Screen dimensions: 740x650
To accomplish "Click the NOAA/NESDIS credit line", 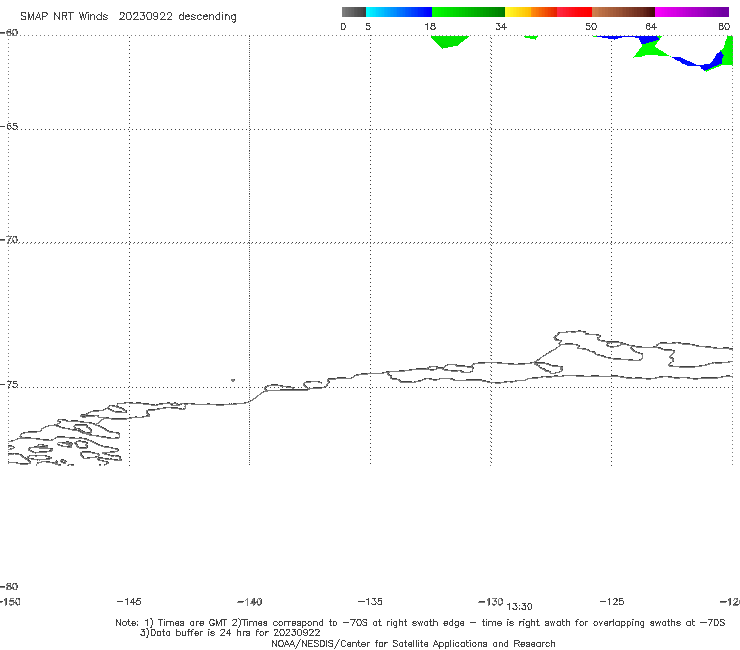I will [x=413, y=643].
